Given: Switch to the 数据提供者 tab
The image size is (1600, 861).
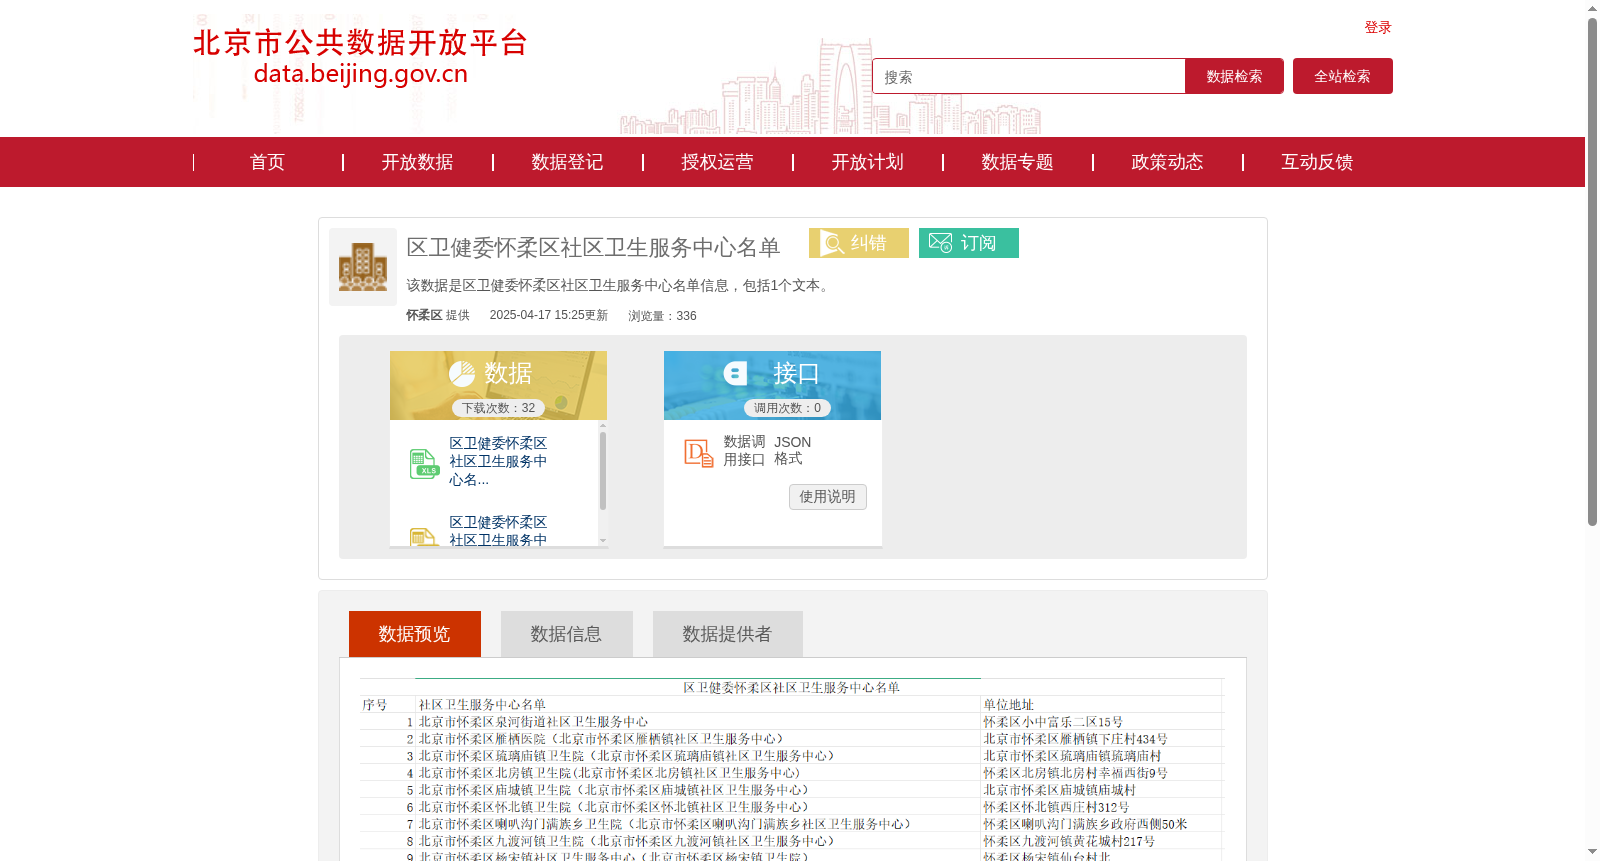Looking at the screenshot, I should coord(728,634).
